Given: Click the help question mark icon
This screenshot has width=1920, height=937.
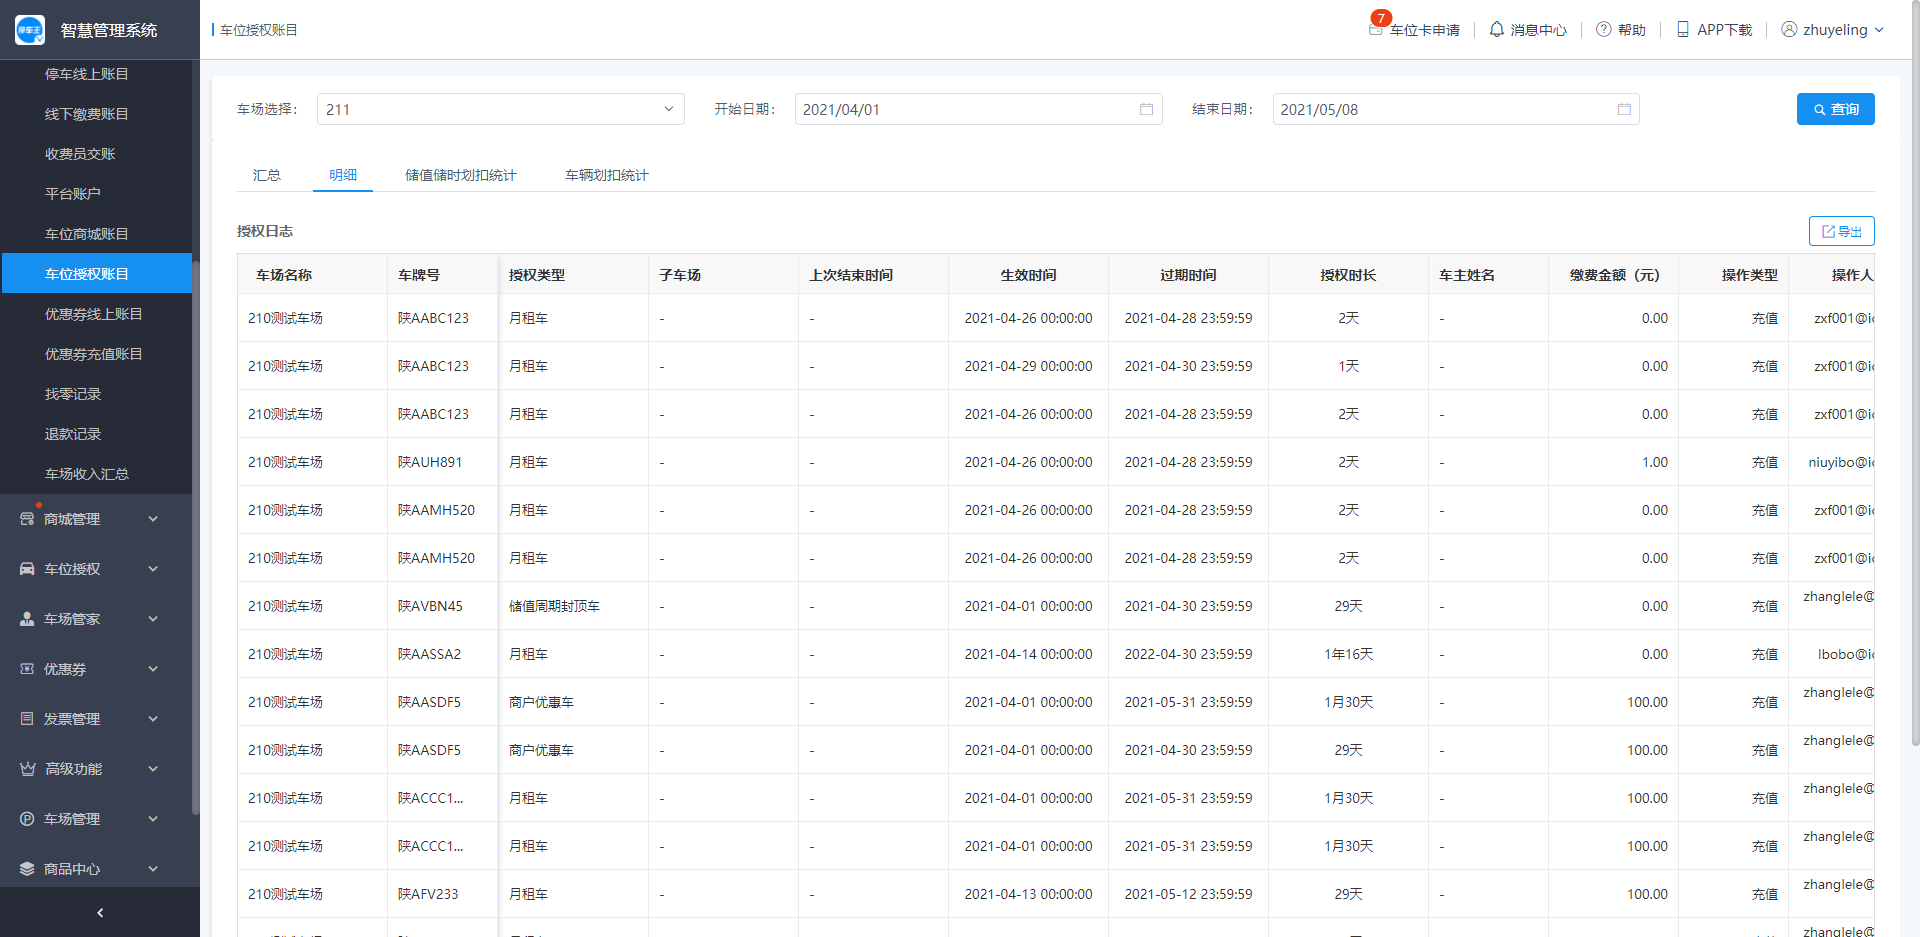Looking at the screenshot, I should pyautogui.click(x=1603, y=30).
